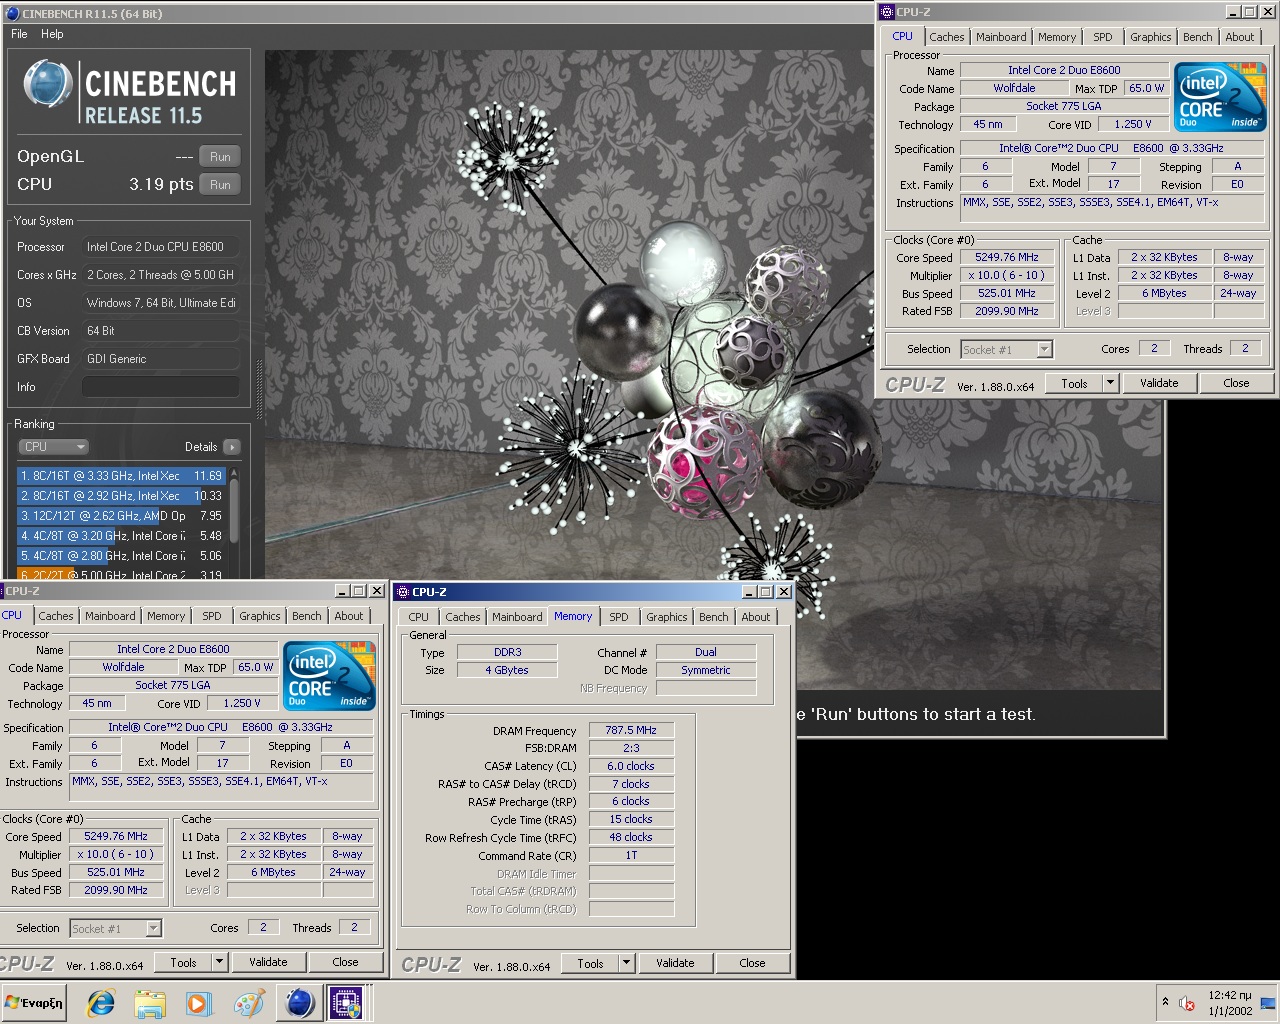Click Validate in bottom-left CPU-Z window
This screenshot has height=1024, width=1280.
point(268,962)
